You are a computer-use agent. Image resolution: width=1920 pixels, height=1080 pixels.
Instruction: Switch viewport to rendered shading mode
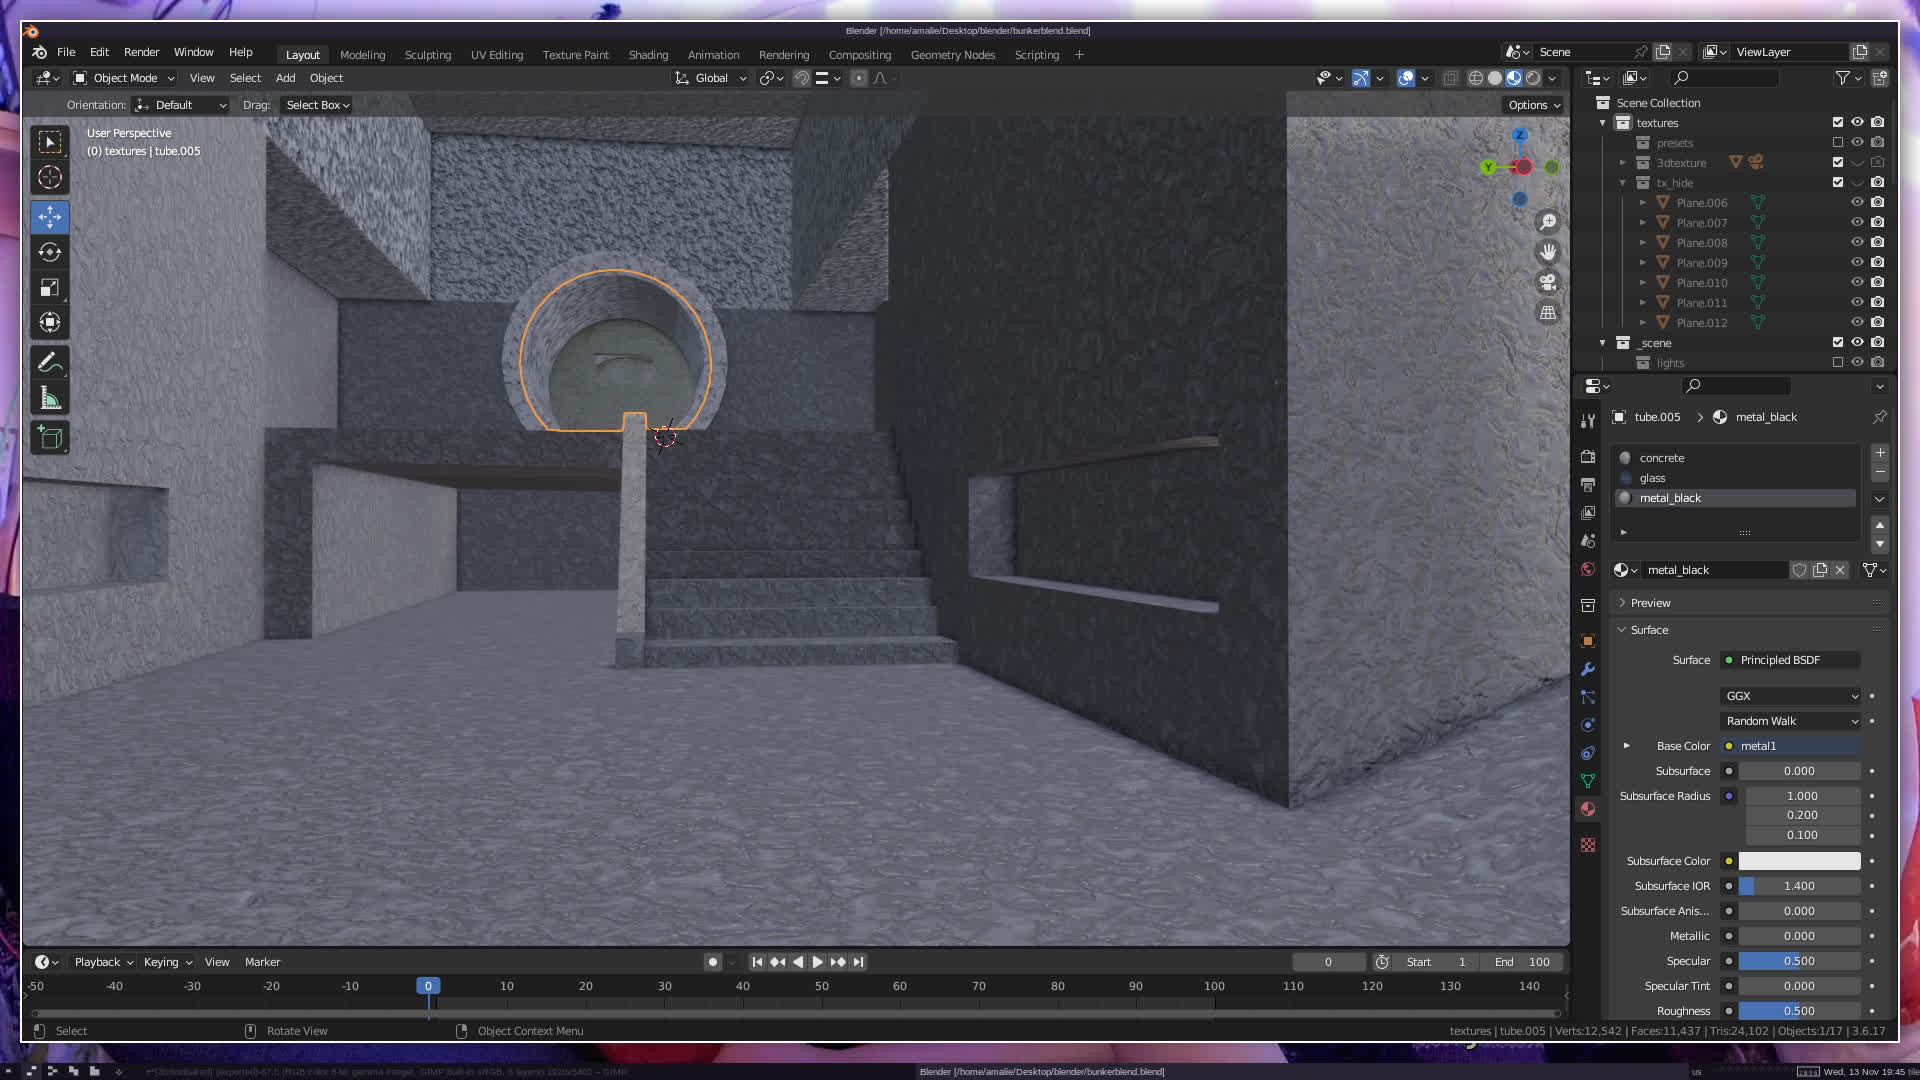[1533, 78]
